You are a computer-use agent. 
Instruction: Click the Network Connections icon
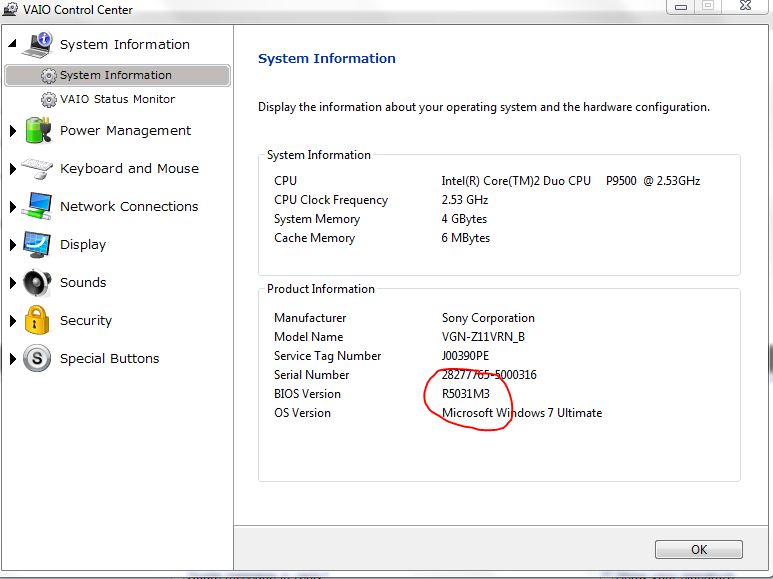(x=37, y=206)
